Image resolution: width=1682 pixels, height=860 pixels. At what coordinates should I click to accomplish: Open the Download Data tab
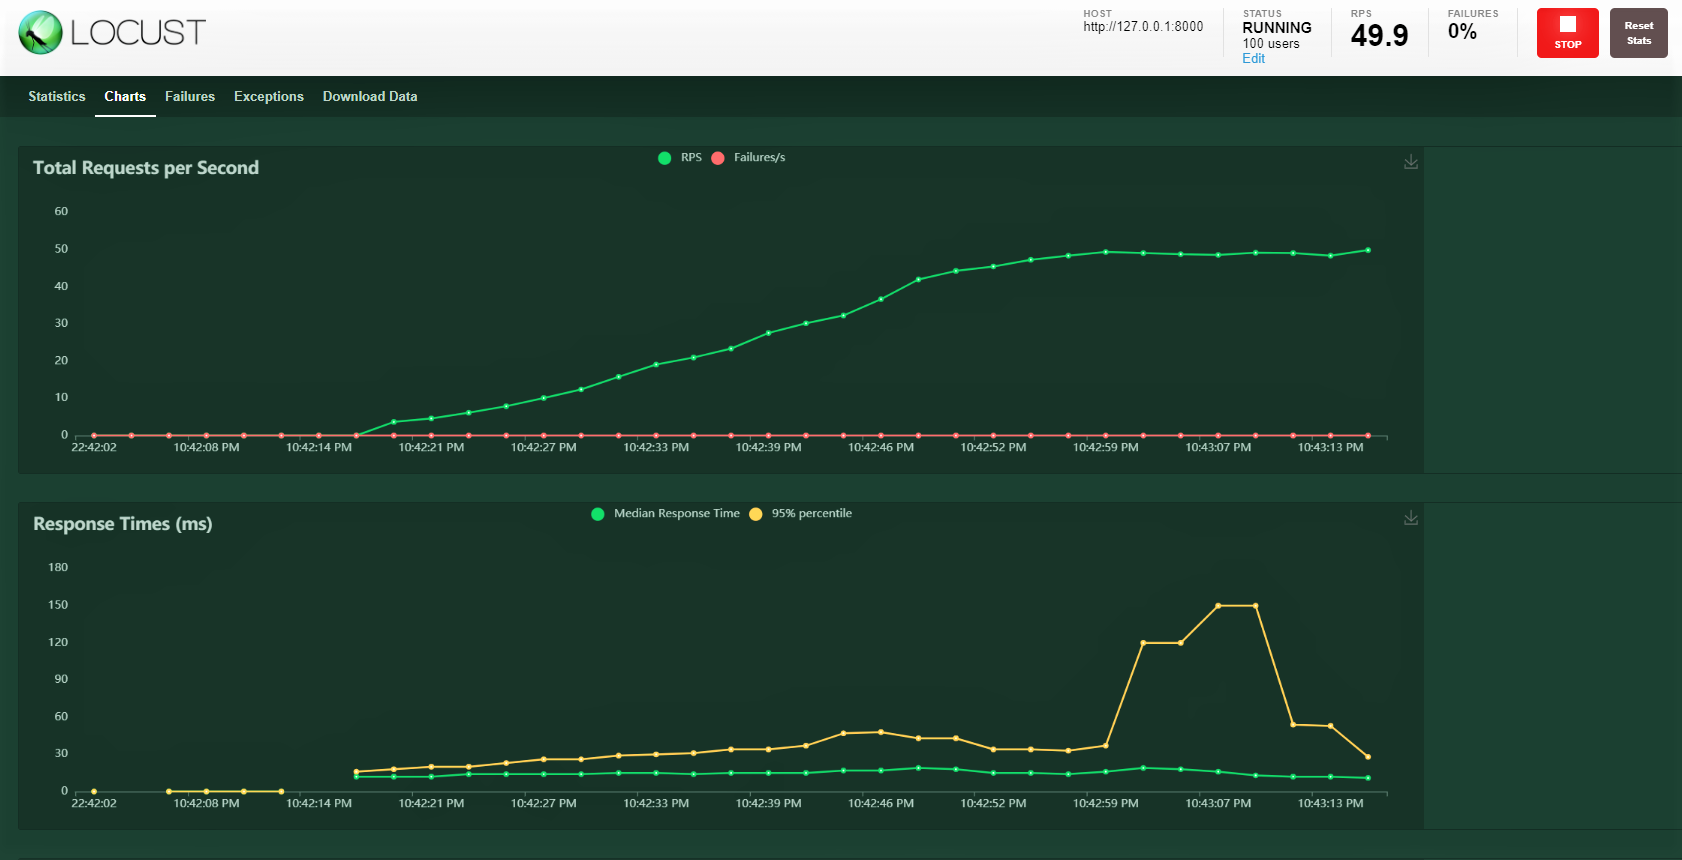tap(370, 97)
